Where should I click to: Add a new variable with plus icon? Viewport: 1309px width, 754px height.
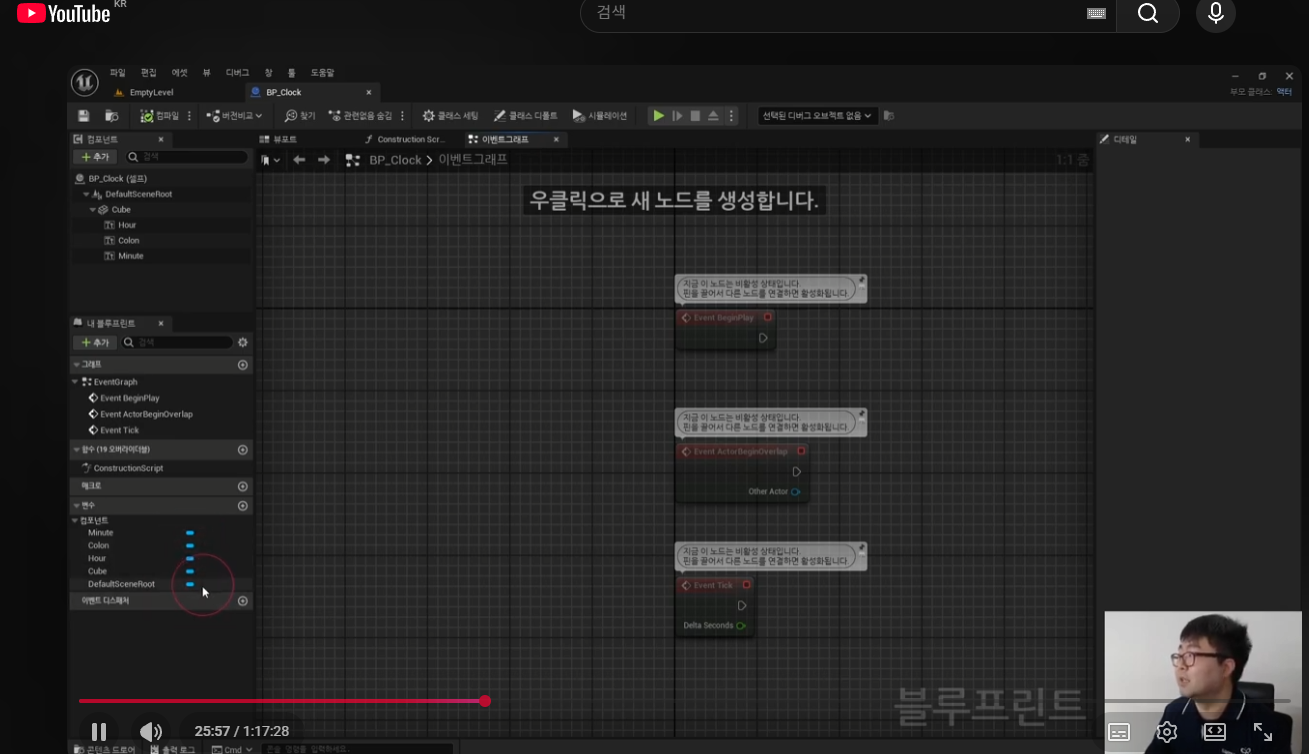pyautogui.click(x=242, y=506)
